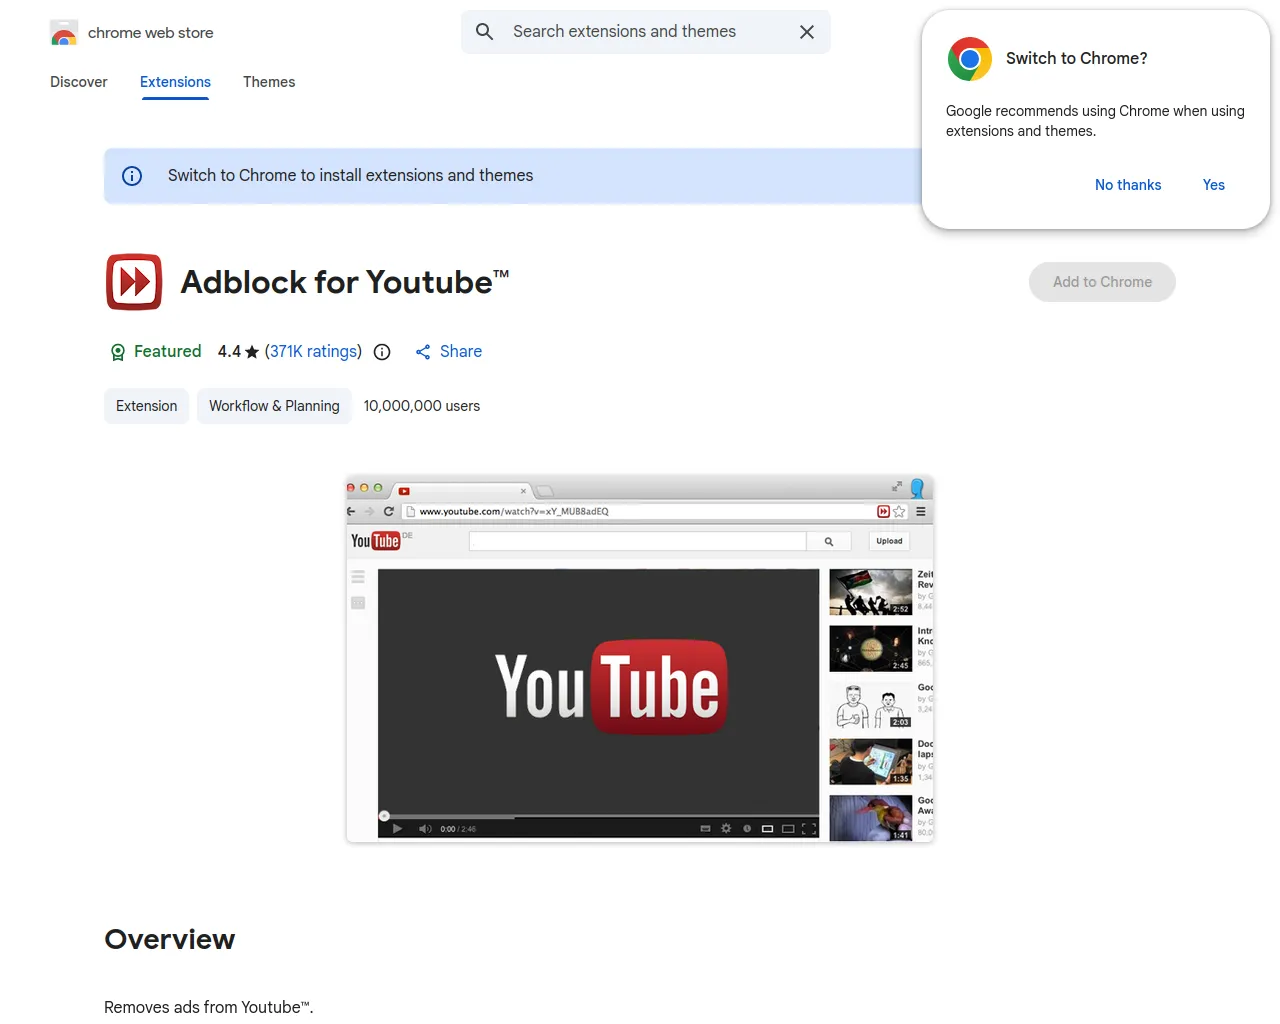The image size is (1280, 1024).
Task: Open the ratings info icon
Action: pyautogui.click(x=382, y=352)
